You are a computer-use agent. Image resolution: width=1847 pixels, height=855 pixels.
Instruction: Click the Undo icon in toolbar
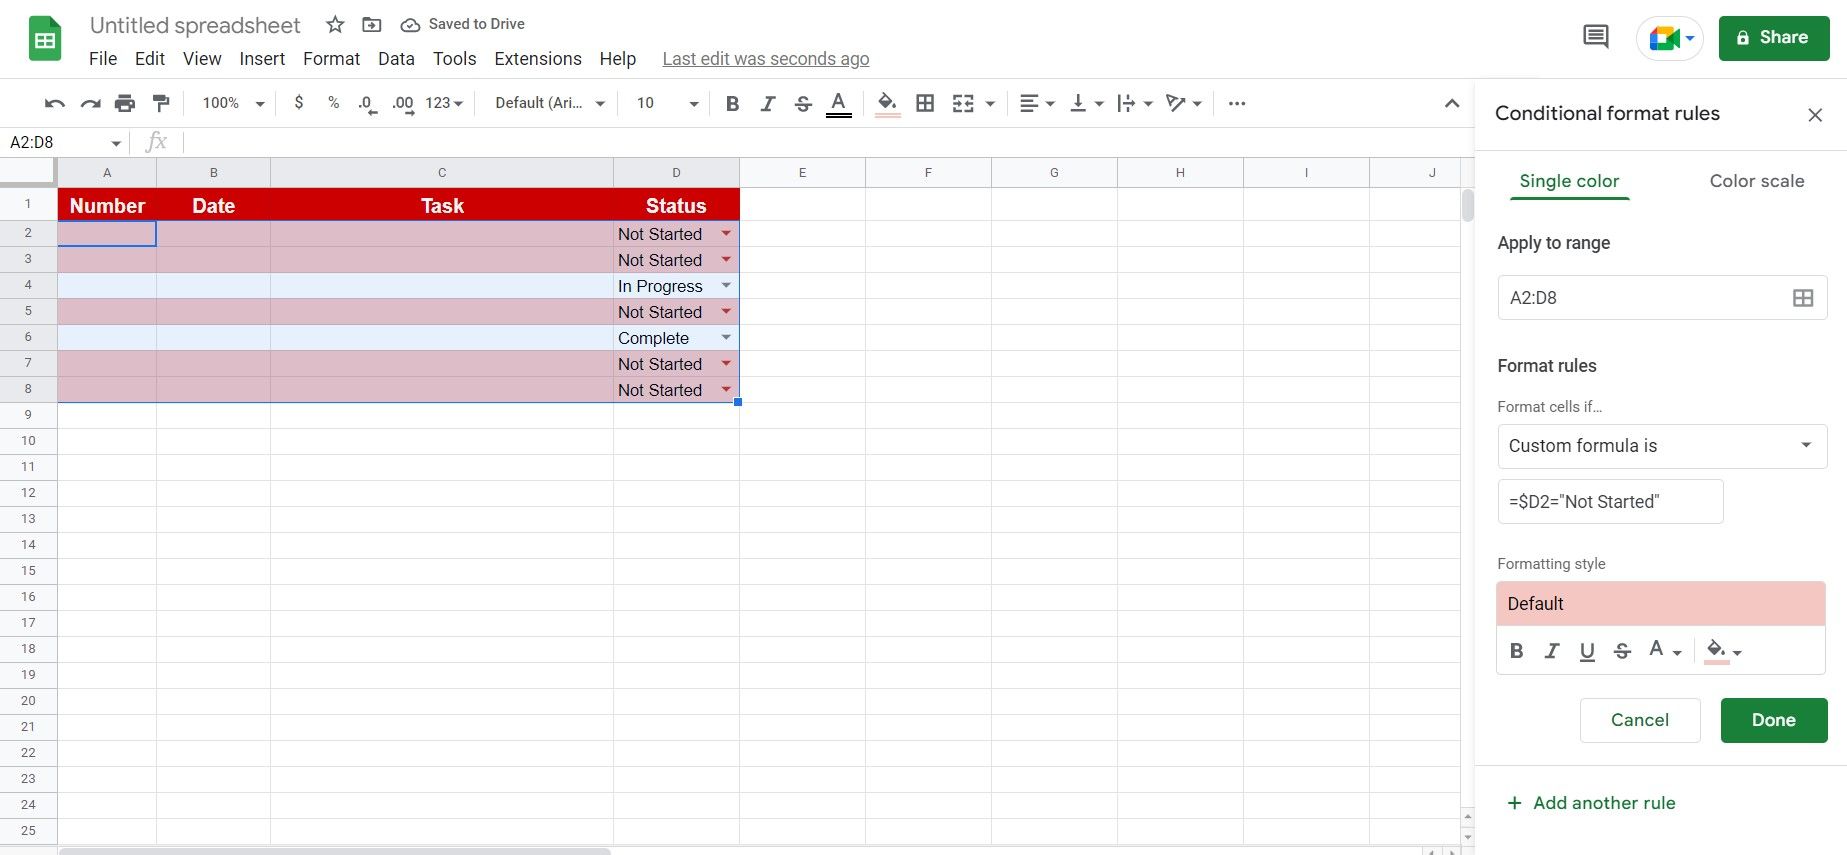pyautogui.click(x=55, y=103)
